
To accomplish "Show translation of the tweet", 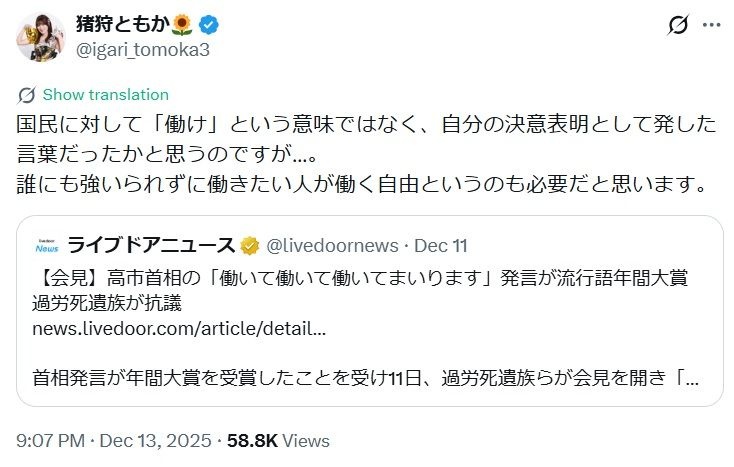I will [106, 95].
